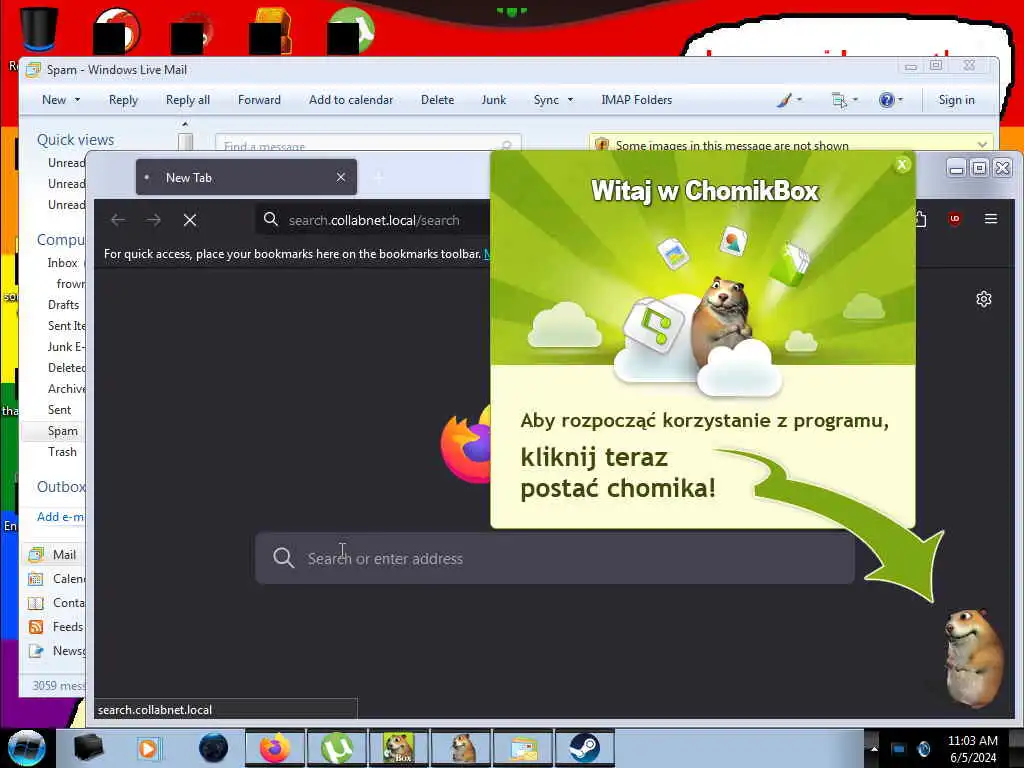Open the red uBlock extension icon
This screenshot has width=1024, height=768.
(x=955, y=219)
